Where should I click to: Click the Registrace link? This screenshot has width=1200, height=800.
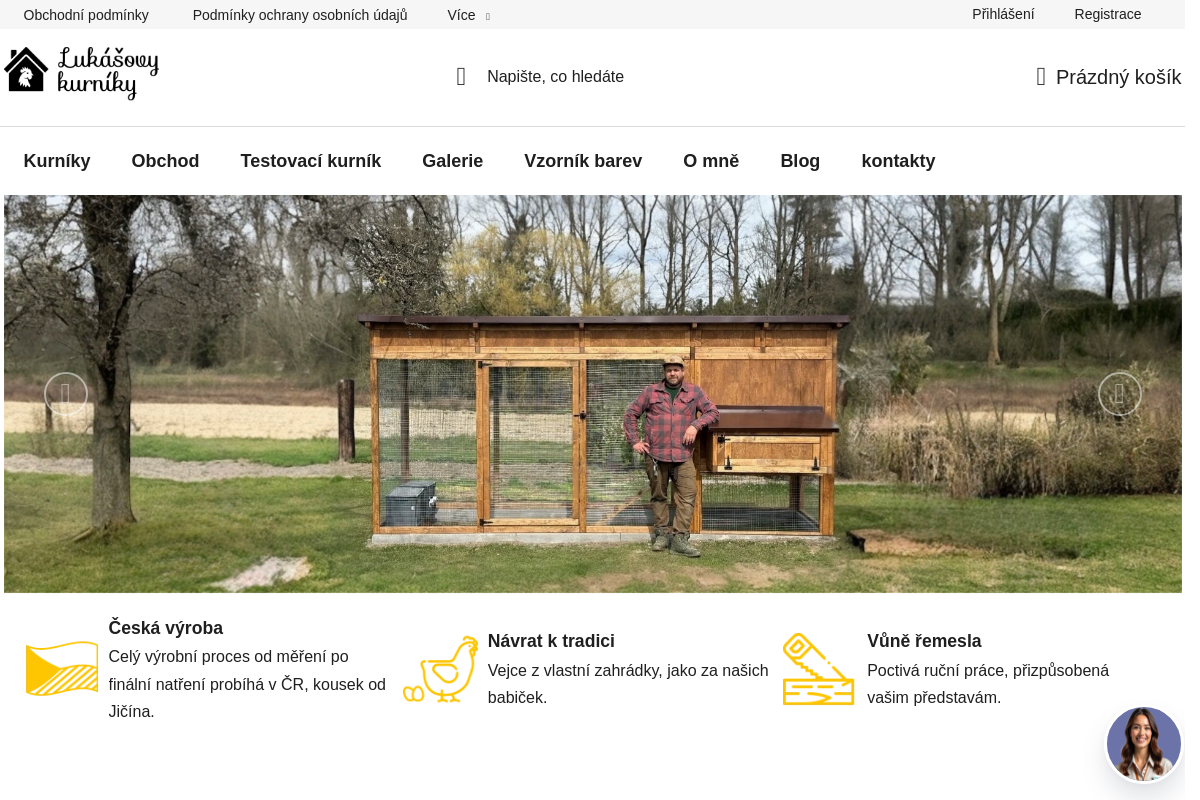click(1108, 14)
